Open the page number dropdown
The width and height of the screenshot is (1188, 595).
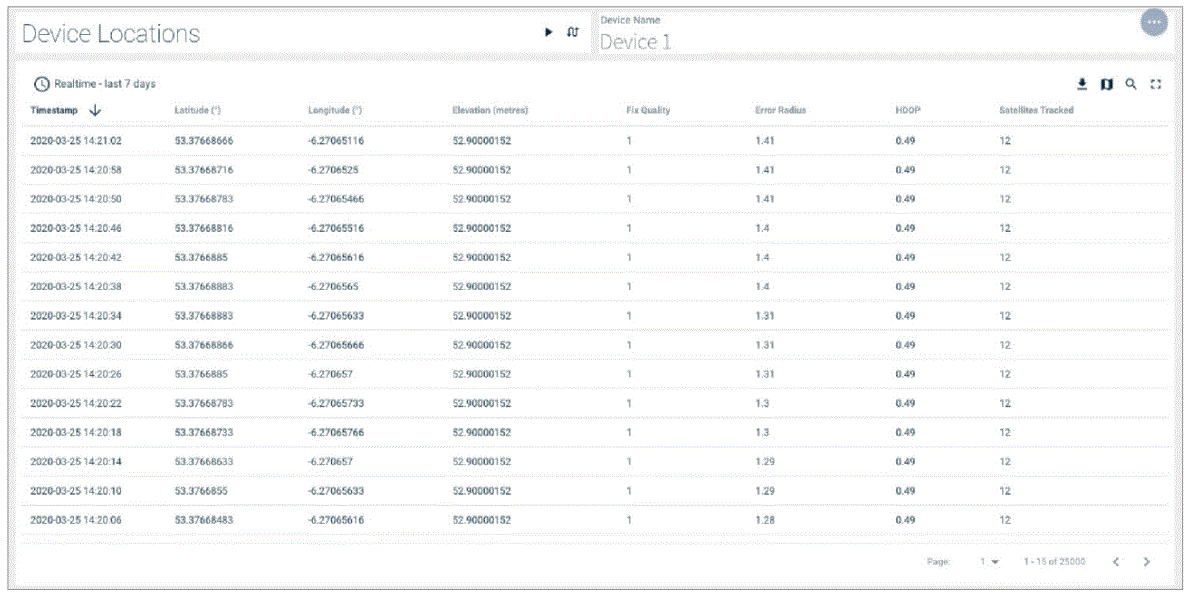tap(989, 562)
